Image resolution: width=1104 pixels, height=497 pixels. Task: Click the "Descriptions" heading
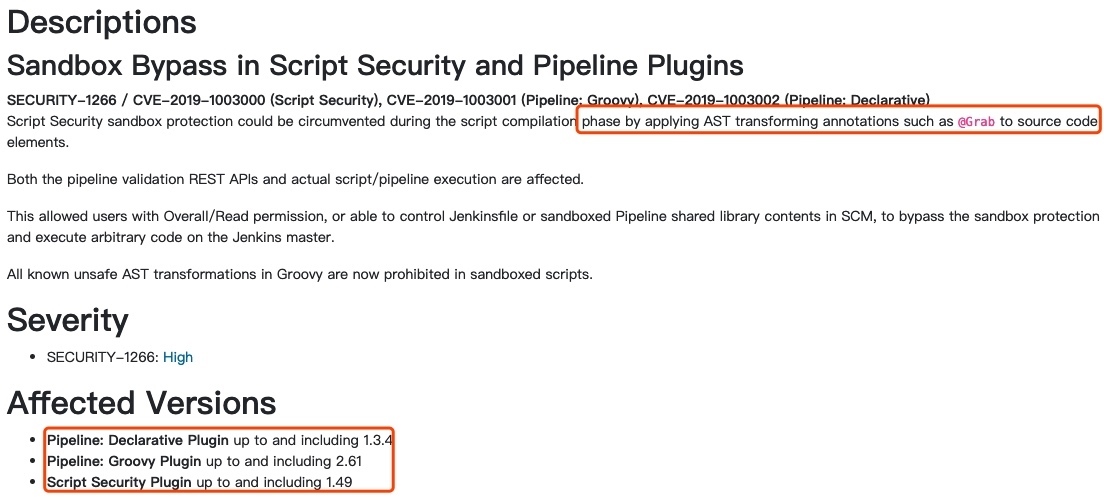click(x=102, y=23)
